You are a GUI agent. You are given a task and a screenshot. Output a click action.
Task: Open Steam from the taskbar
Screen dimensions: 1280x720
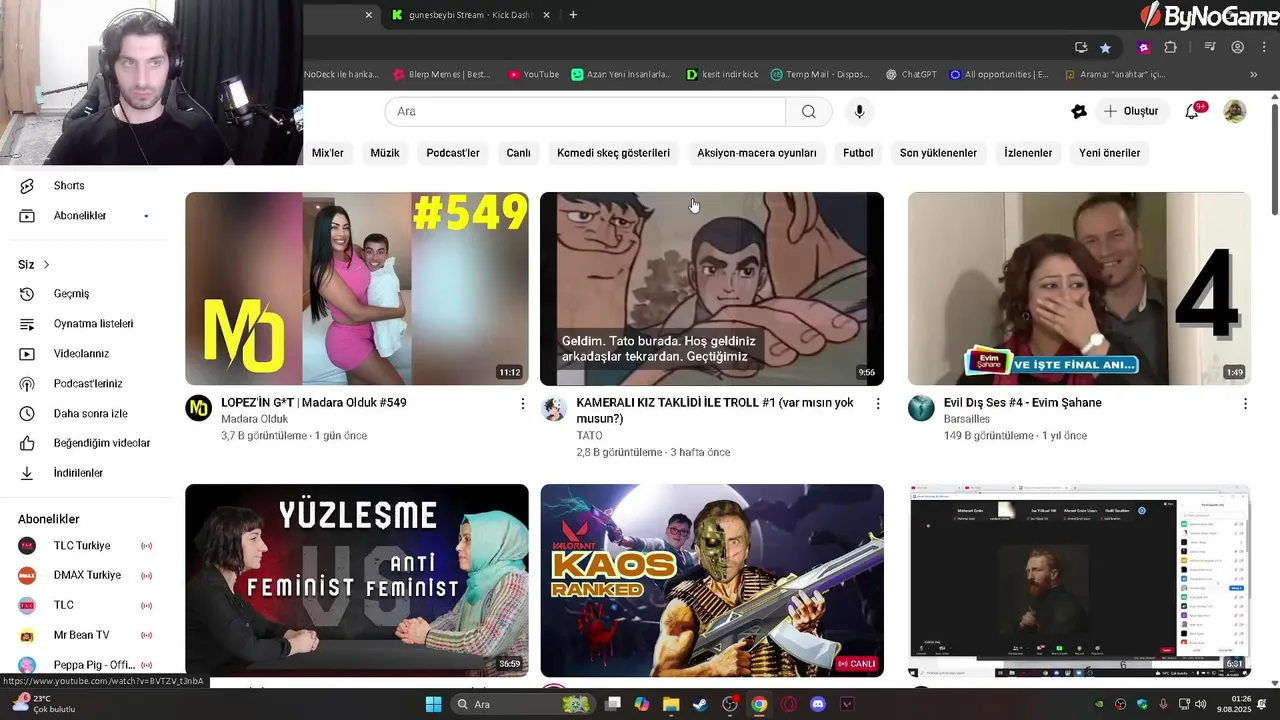pos(700,704)
